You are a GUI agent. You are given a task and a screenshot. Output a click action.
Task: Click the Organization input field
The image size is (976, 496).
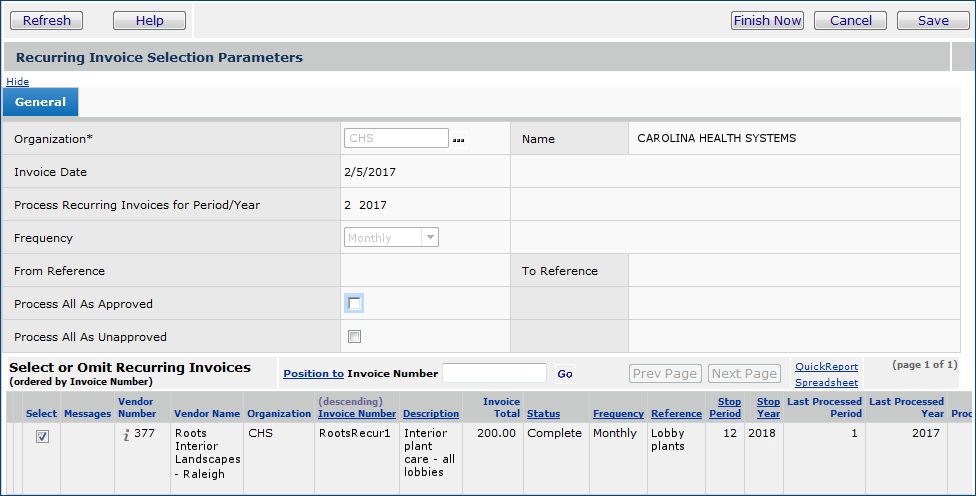pyautogui.click(x=396, y=138)
